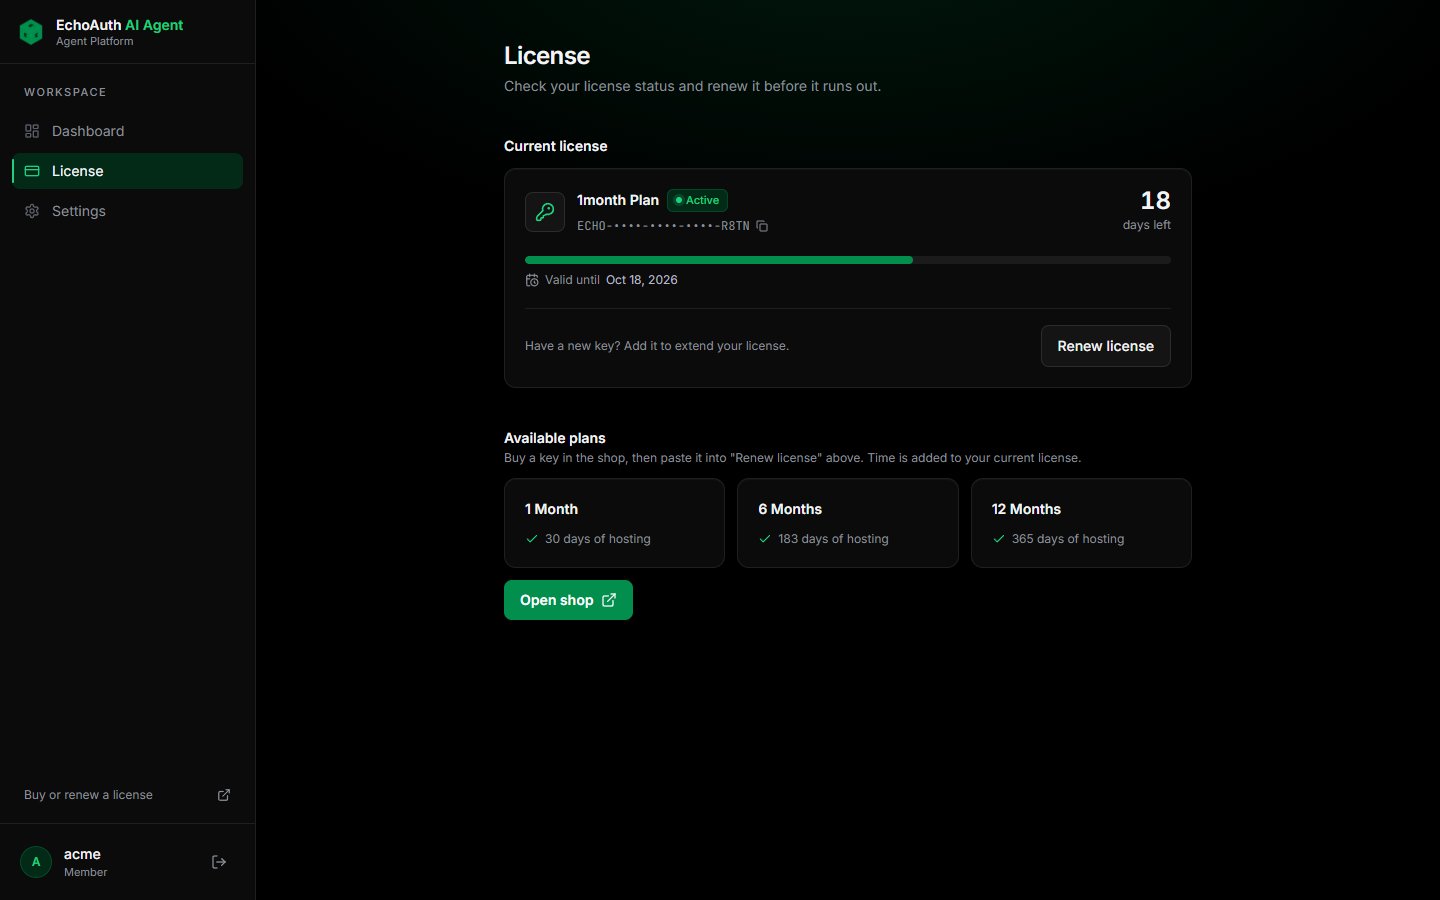Click the checkmark next to 30 days of hosting

(532, 539)
